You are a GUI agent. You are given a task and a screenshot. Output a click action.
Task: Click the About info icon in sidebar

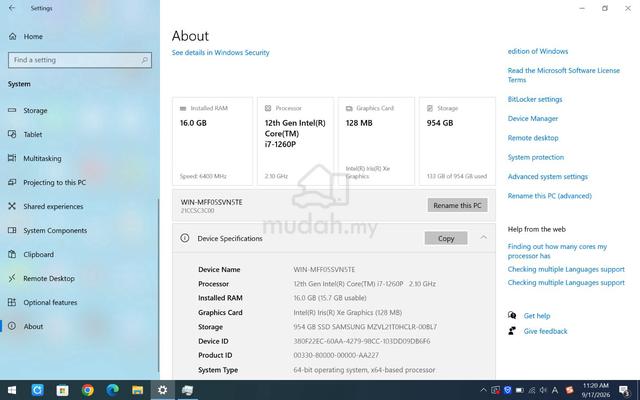point(12,326)
